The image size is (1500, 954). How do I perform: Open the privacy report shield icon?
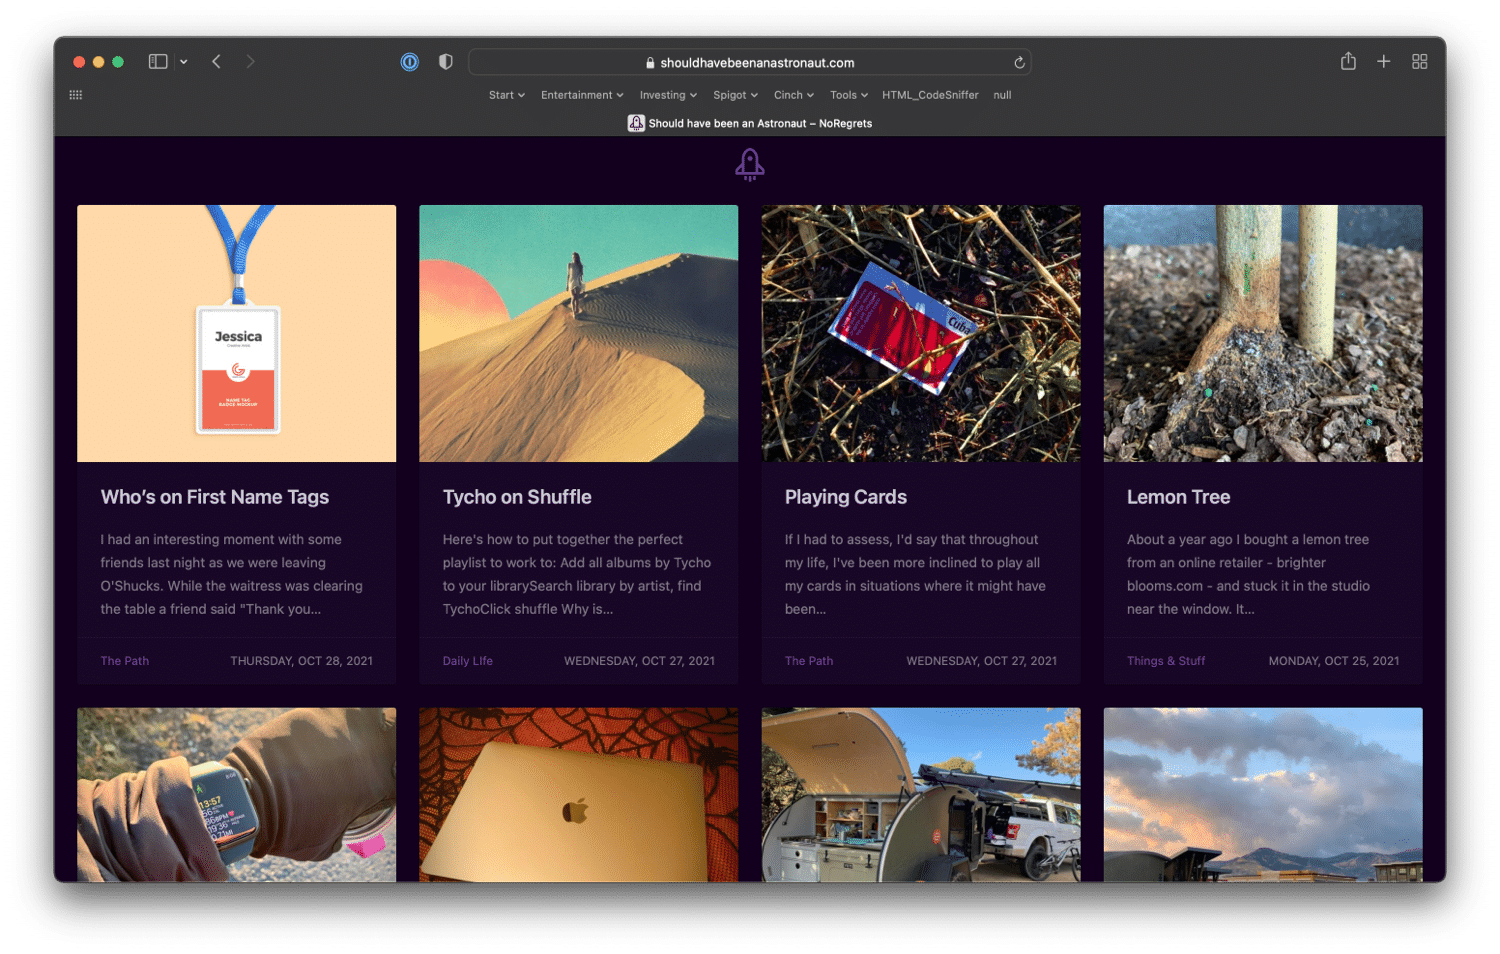coord(446,62)
